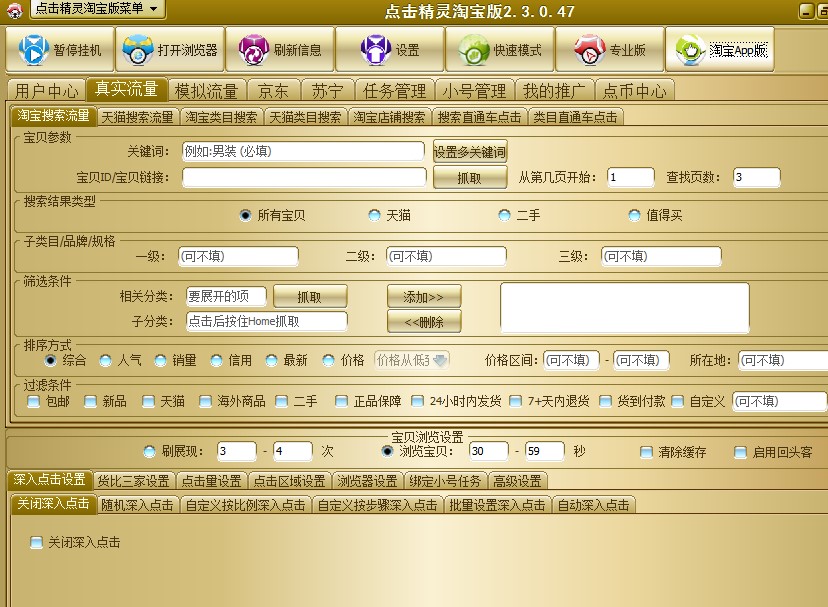Select 淘宝类目搜索 sub-tab
Screen dimensions: 828x607
coord(221,117)
